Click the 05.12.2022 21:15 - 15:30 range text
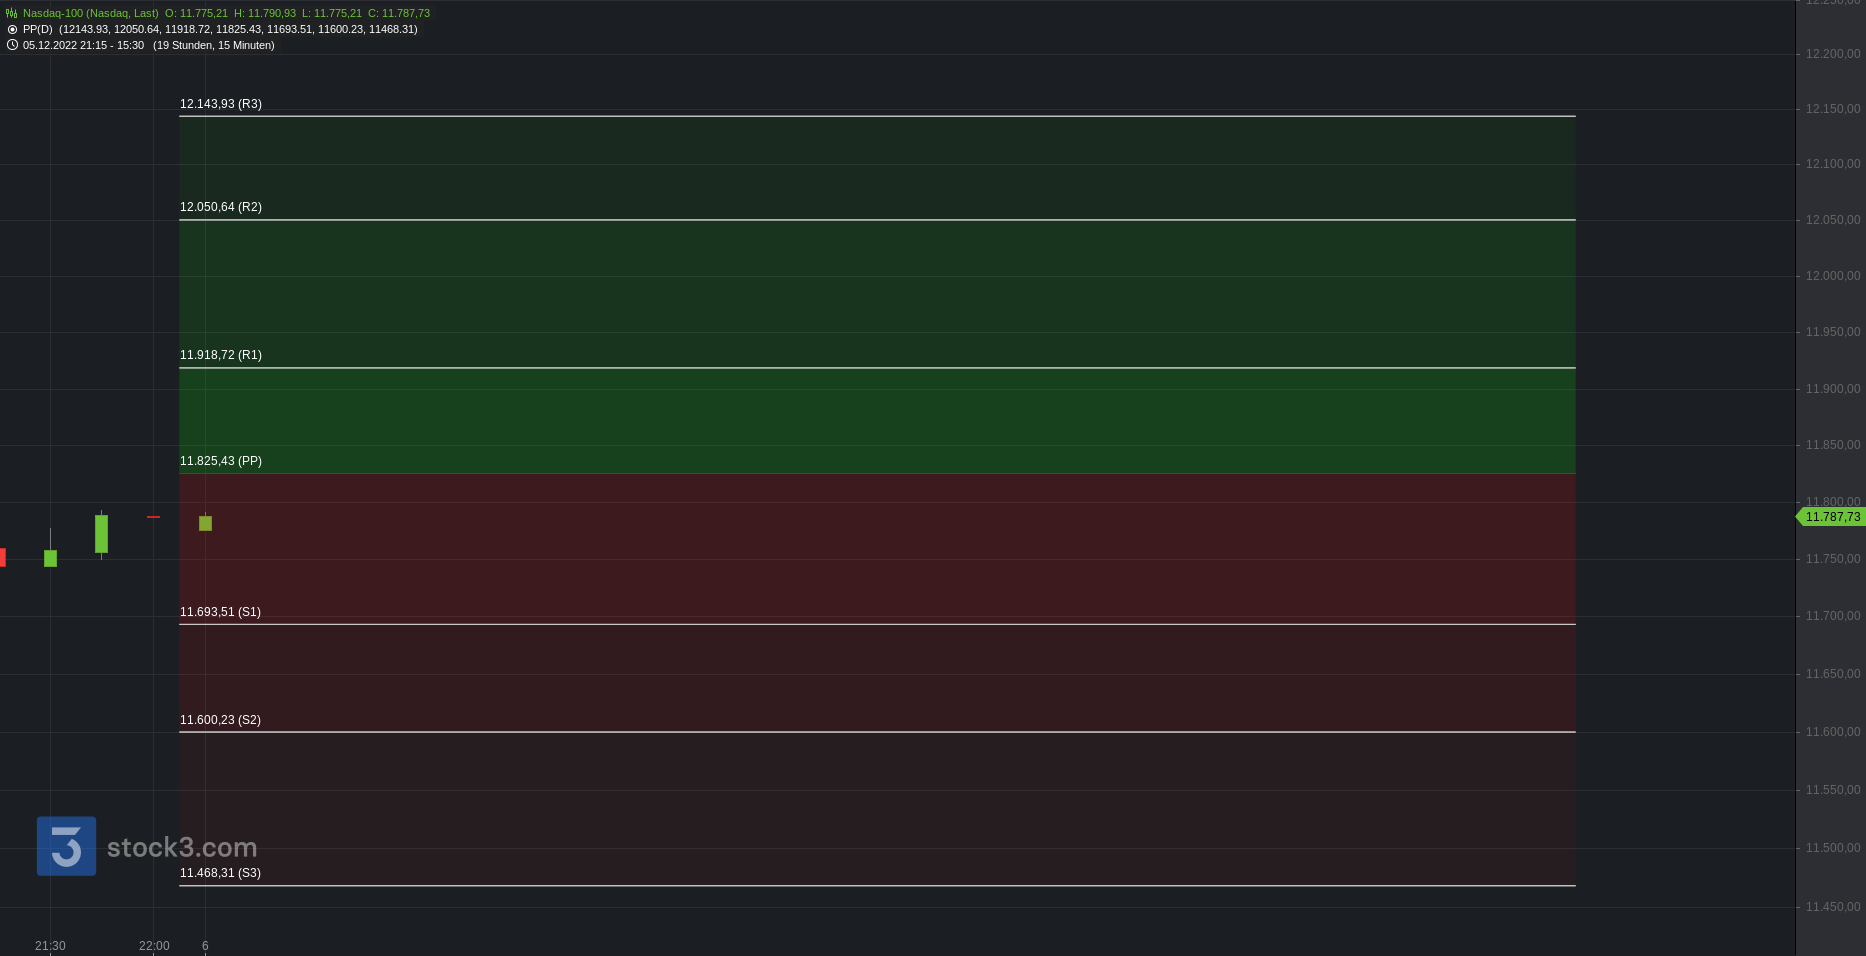The width and height of the screenshot is (1866, 956). coord(83,45)
